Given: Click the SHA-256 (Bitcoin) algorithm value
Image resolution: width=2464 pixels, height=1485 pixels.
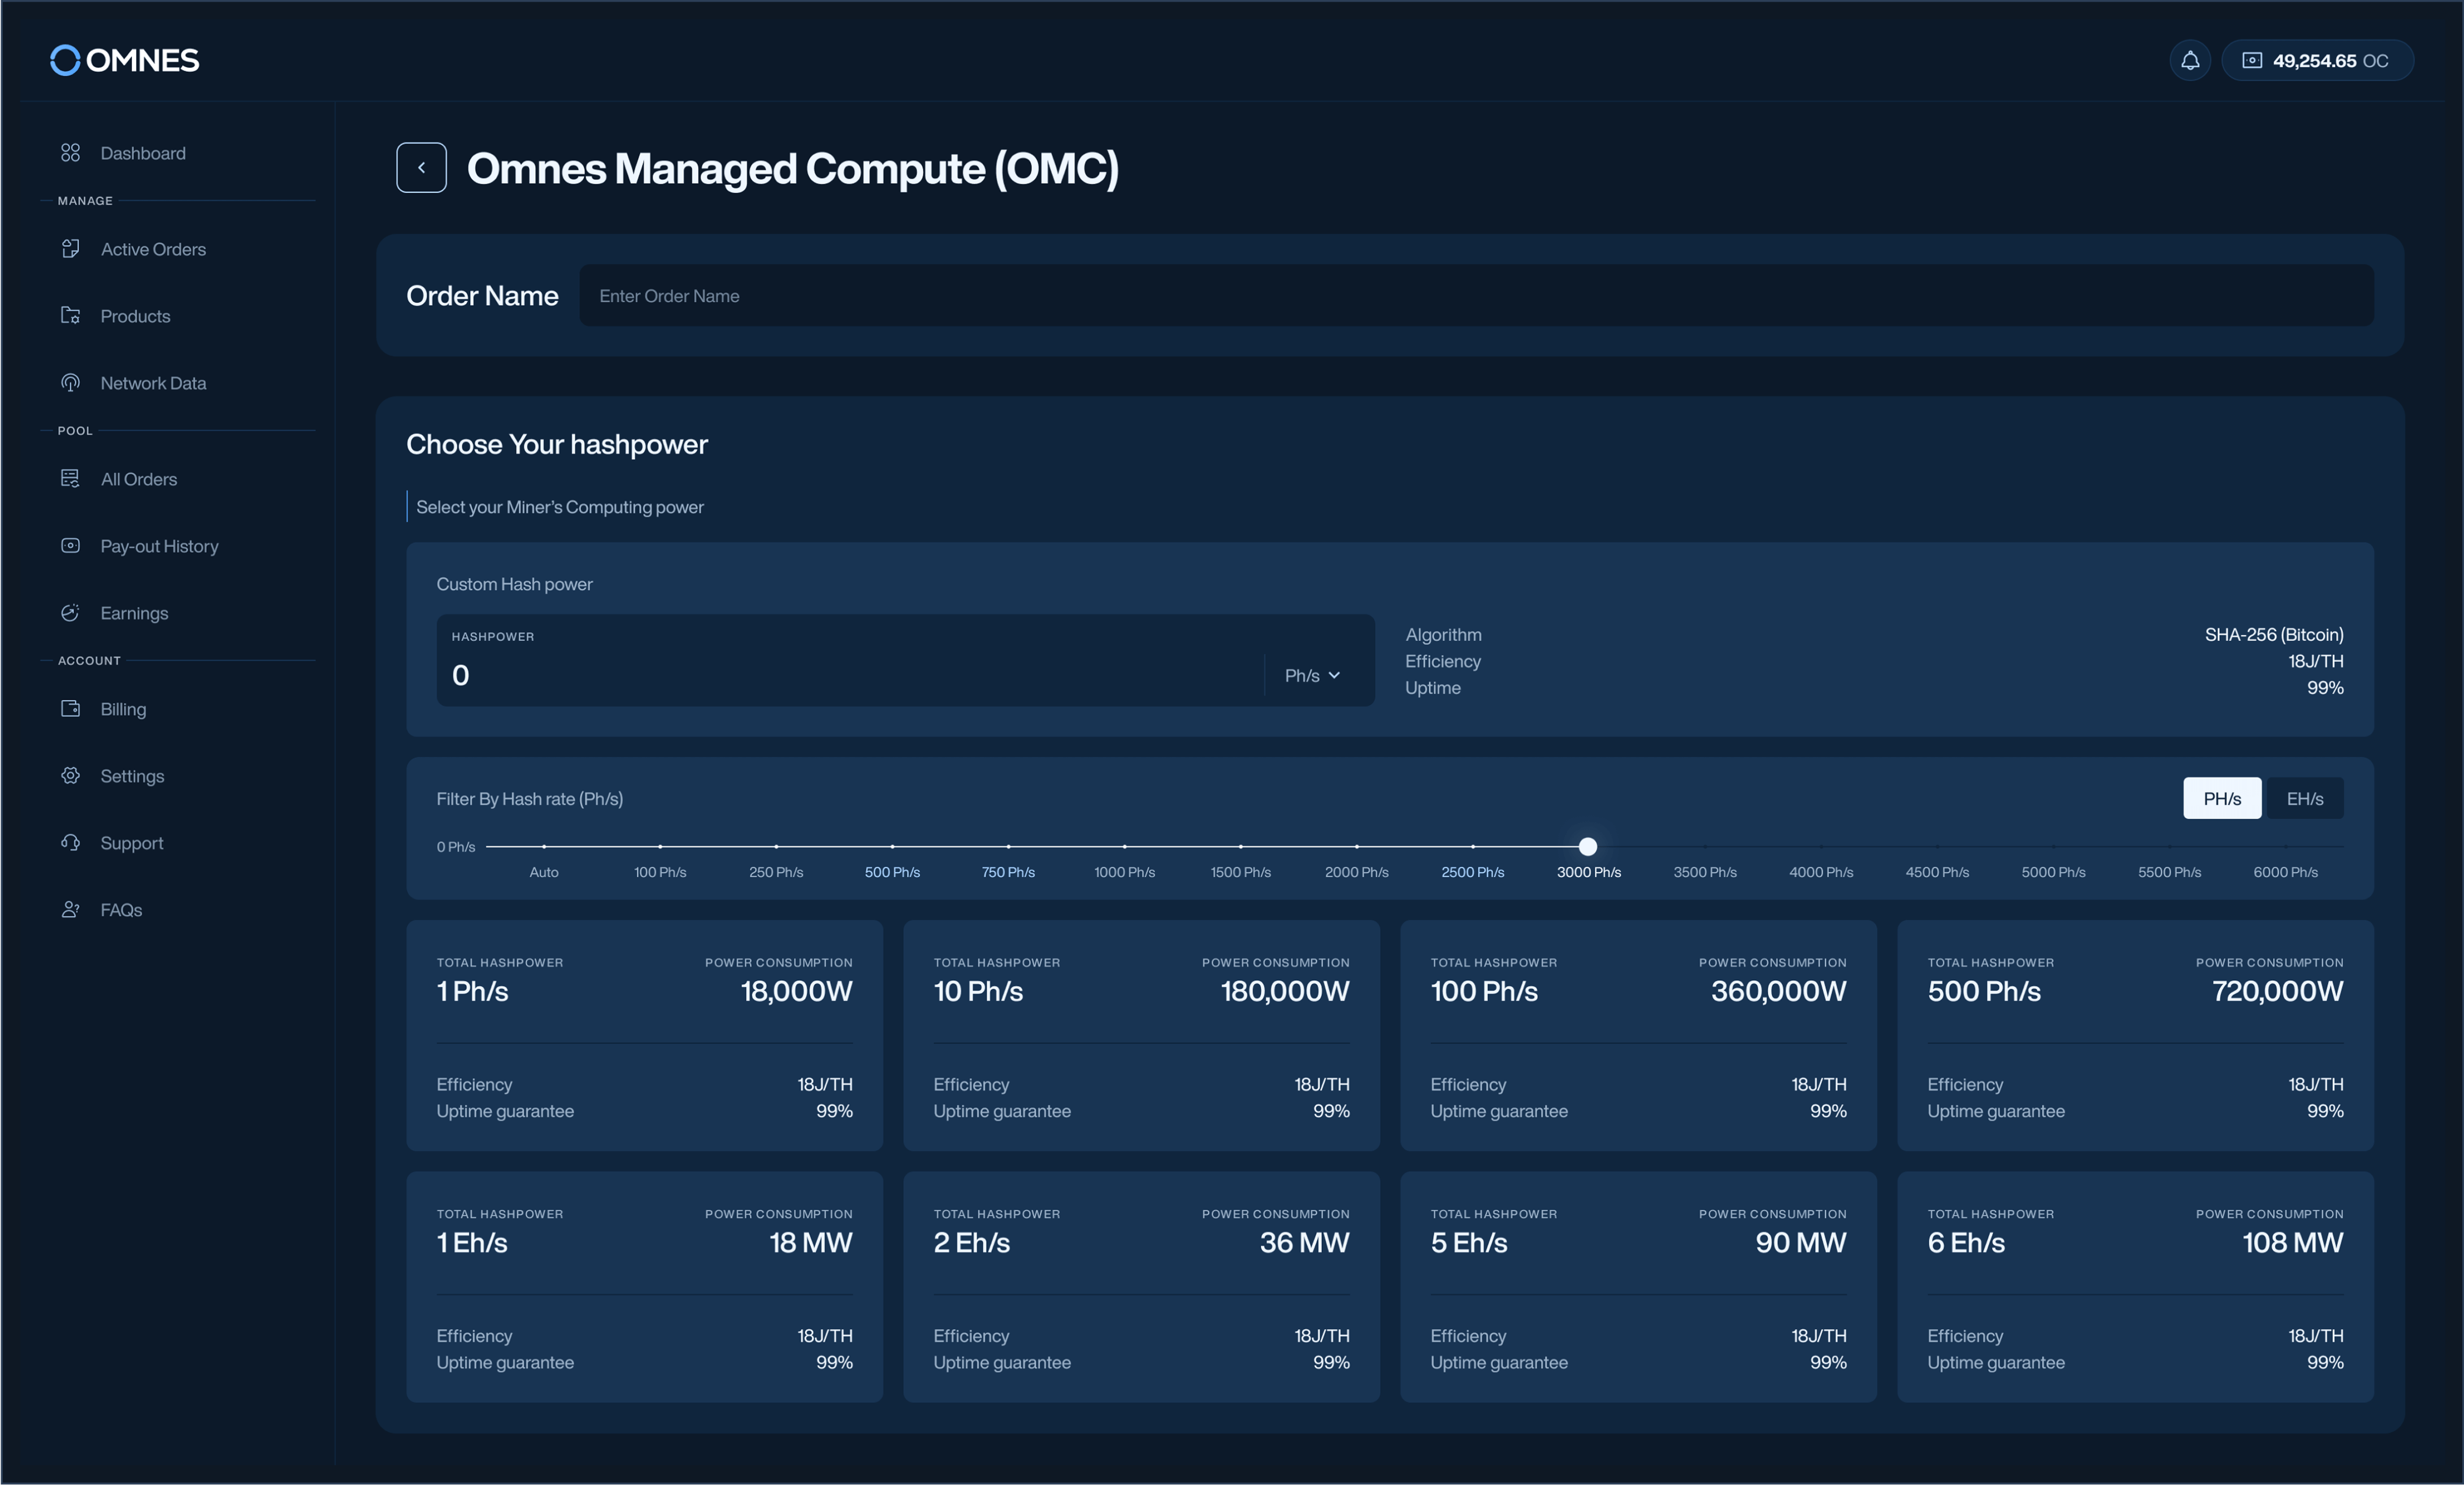Looking at the screenshot, I should click(x=2274, y=634).
